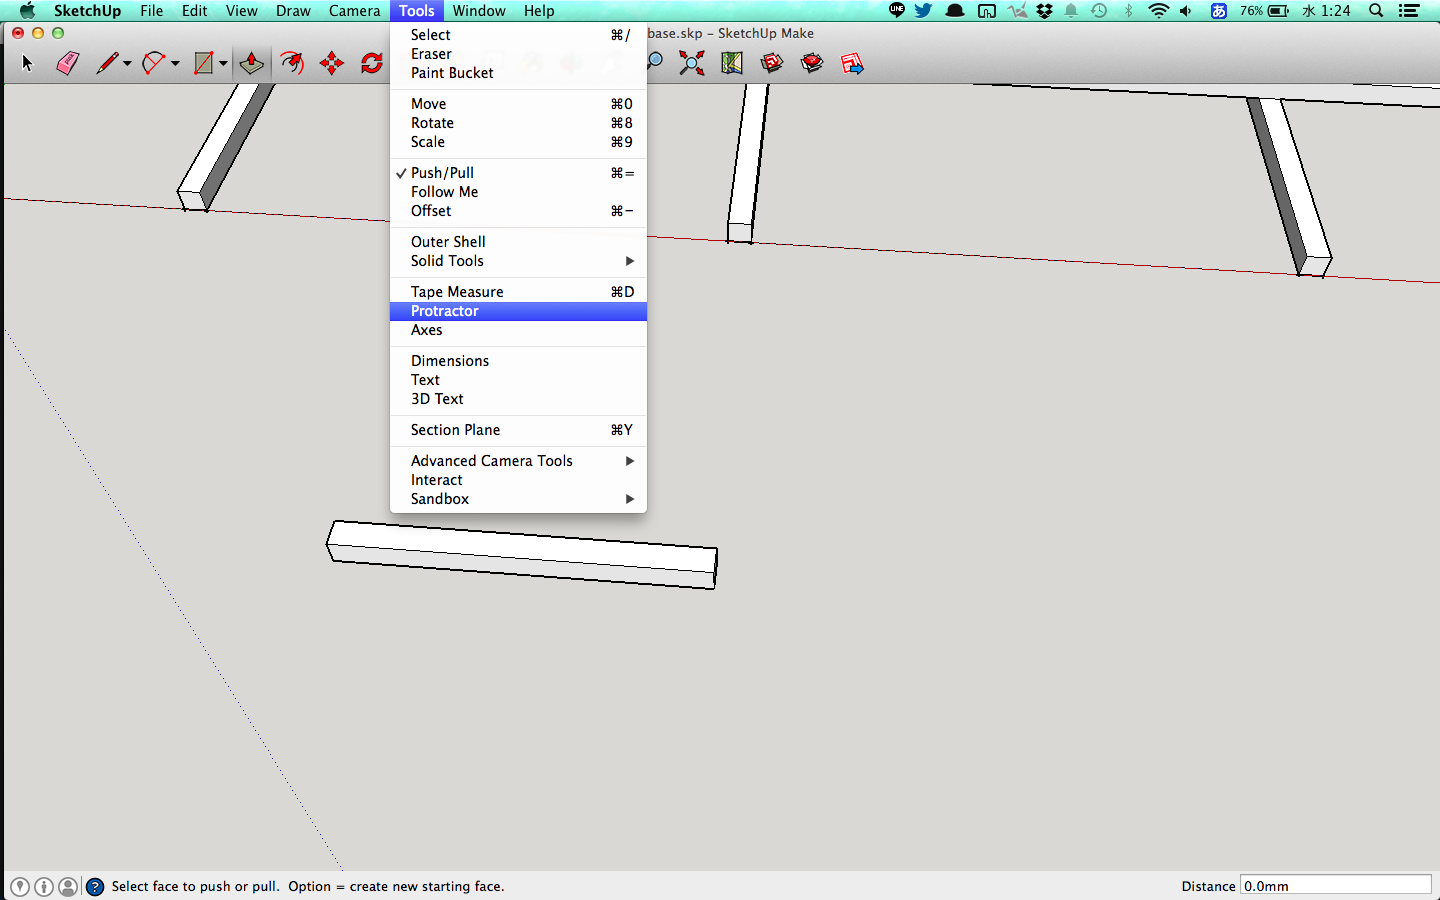Toggle the checked Push/Pull menu item

[442, 173]
